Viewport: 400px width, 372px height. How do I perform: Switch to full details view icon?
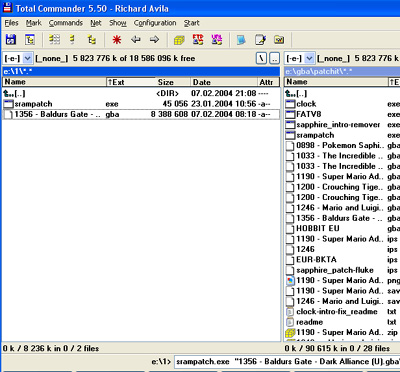coord(72,40)
